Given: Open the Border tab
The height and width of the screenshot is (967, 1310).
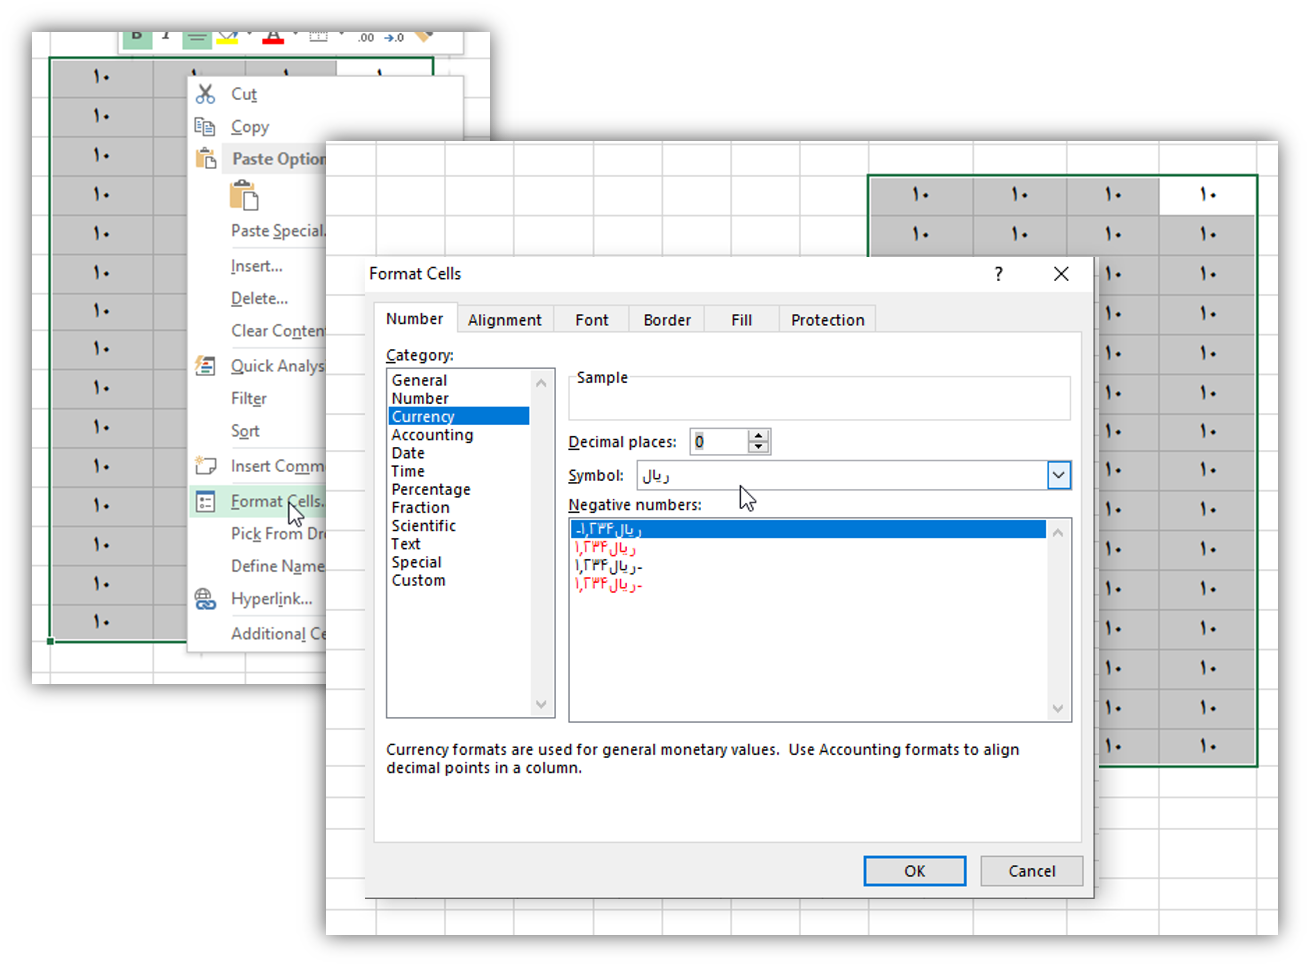Looking at the screenshot, I should pyautogui.click(x=667, y=320).
